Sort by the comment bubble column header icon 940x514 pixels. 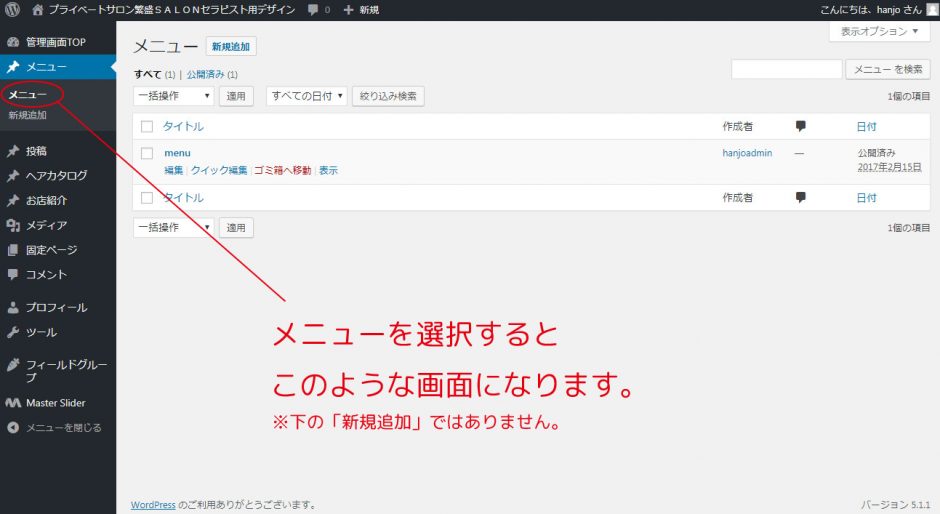coord(800,126)
